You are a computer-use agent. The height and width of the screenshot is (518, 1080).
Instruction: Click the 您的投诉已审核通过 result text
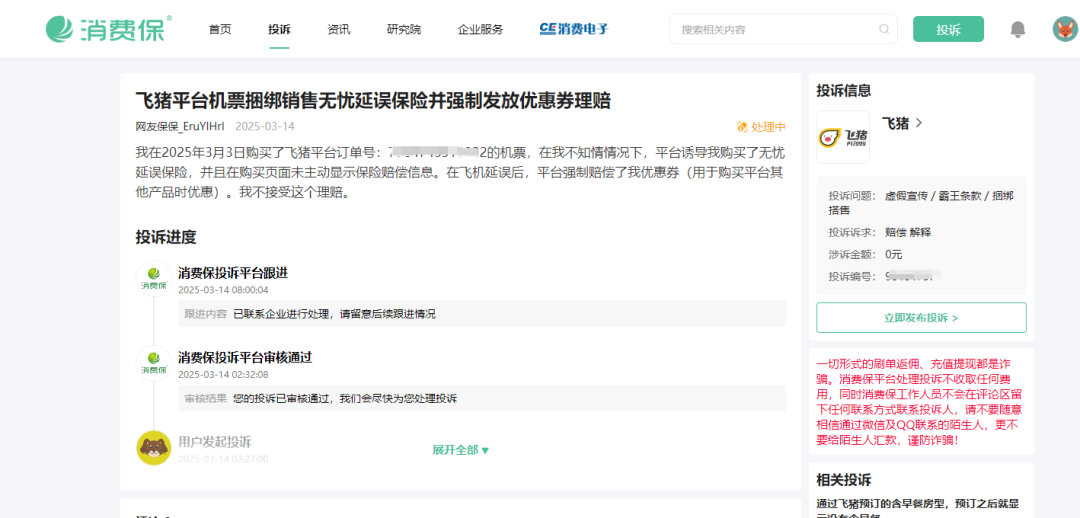(345, 398)
